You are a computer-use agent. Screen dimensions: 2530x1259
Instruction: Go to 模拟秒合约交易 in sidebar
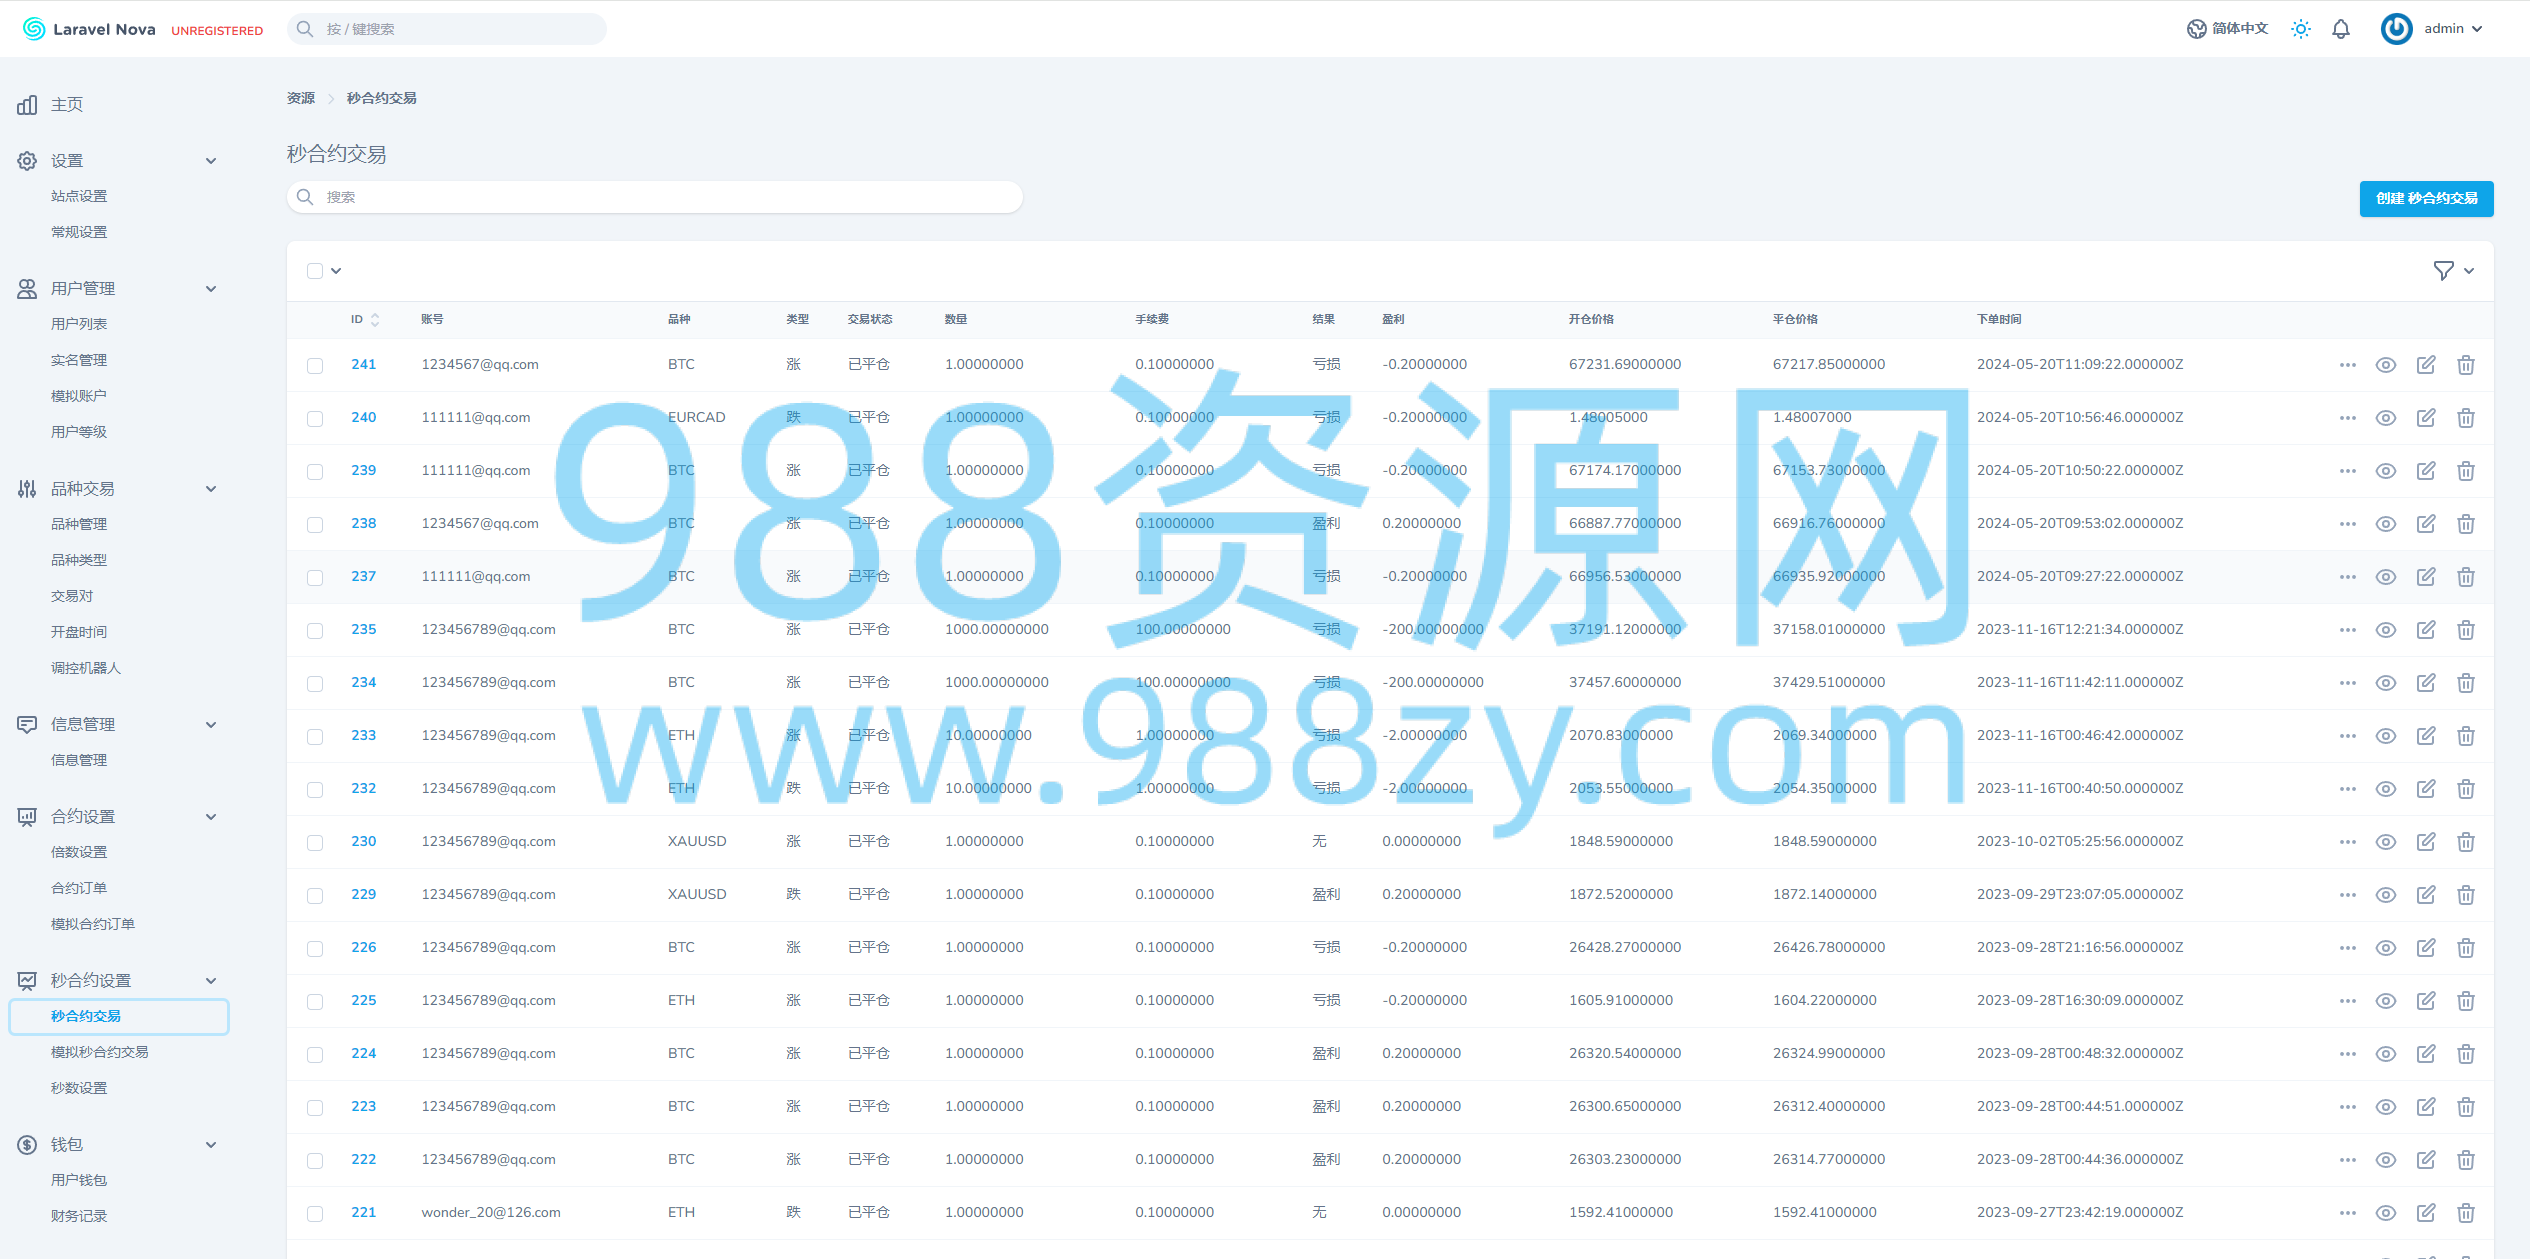(x=99, y=1052)
